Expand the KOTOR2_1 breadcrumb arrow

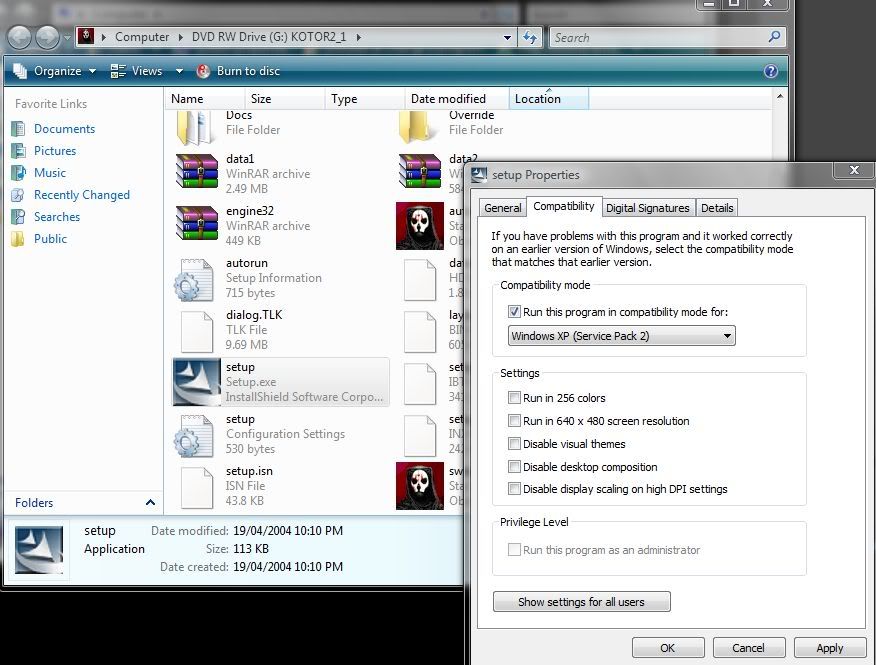click(359, 37)
